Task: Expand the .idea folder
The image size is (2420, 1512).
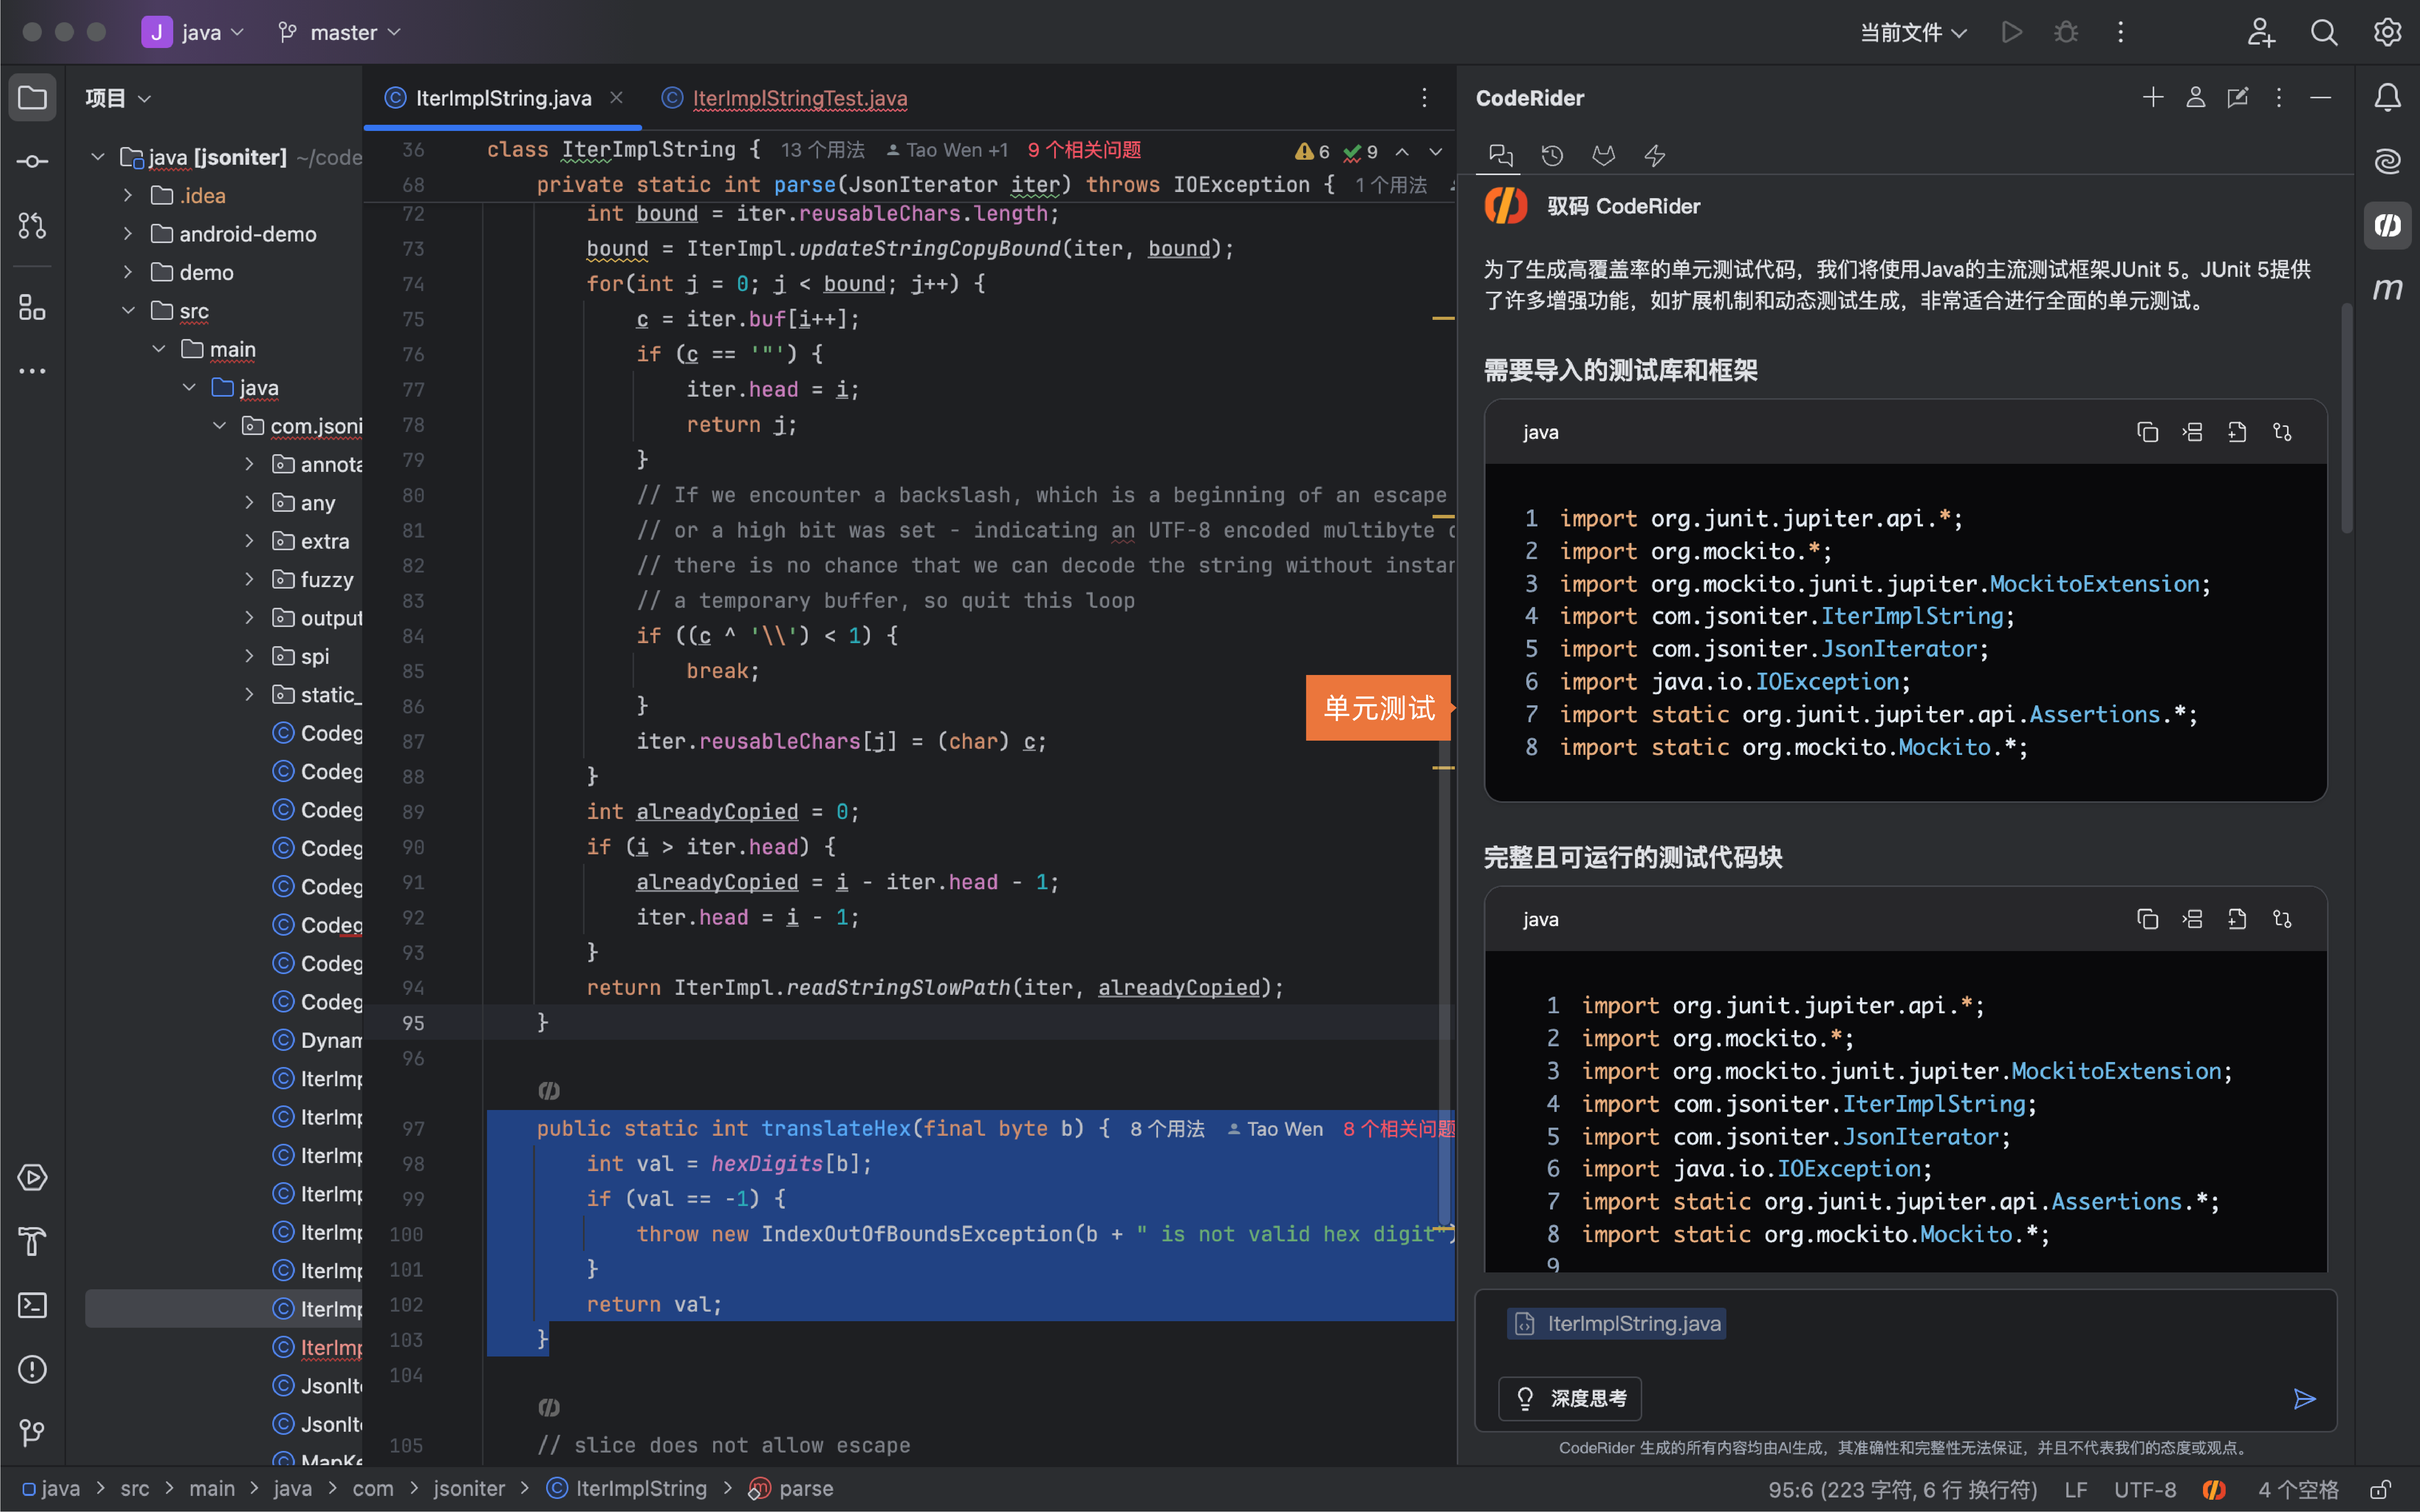Action: [128, 196]
